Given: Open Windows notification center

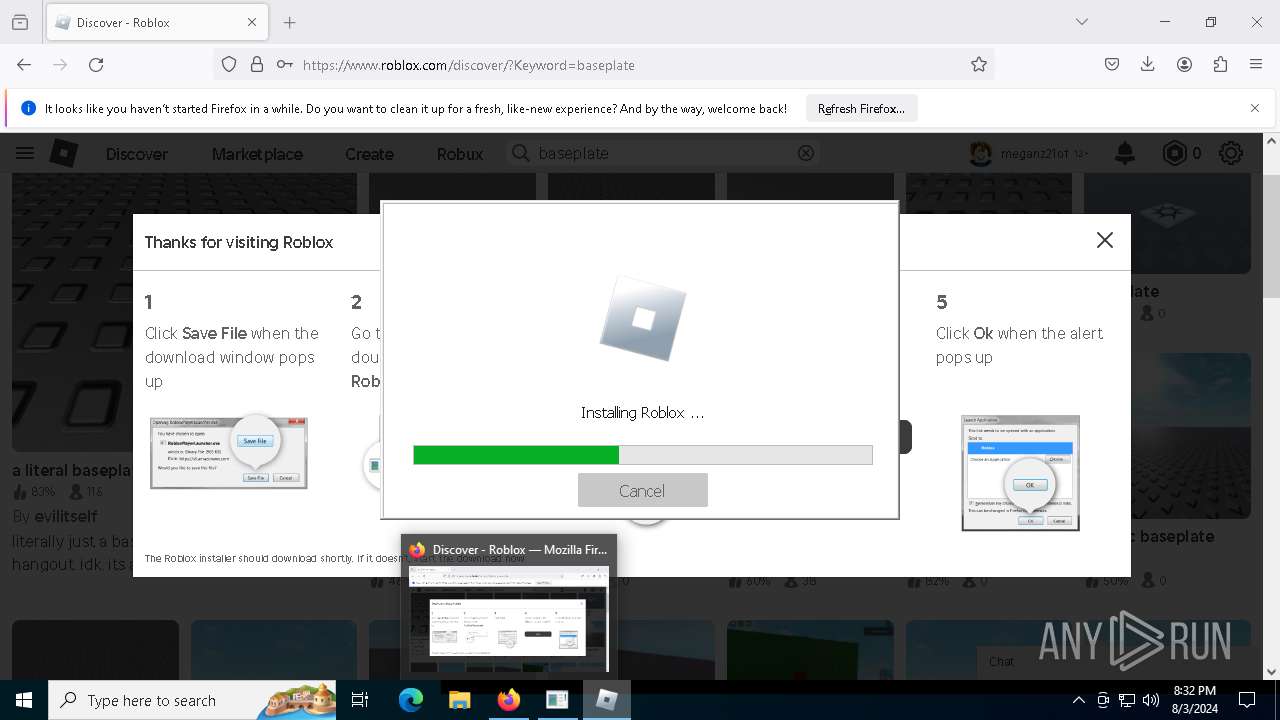Looking at the screenshot, I should pyautogui.click(x=1247, y=700).
